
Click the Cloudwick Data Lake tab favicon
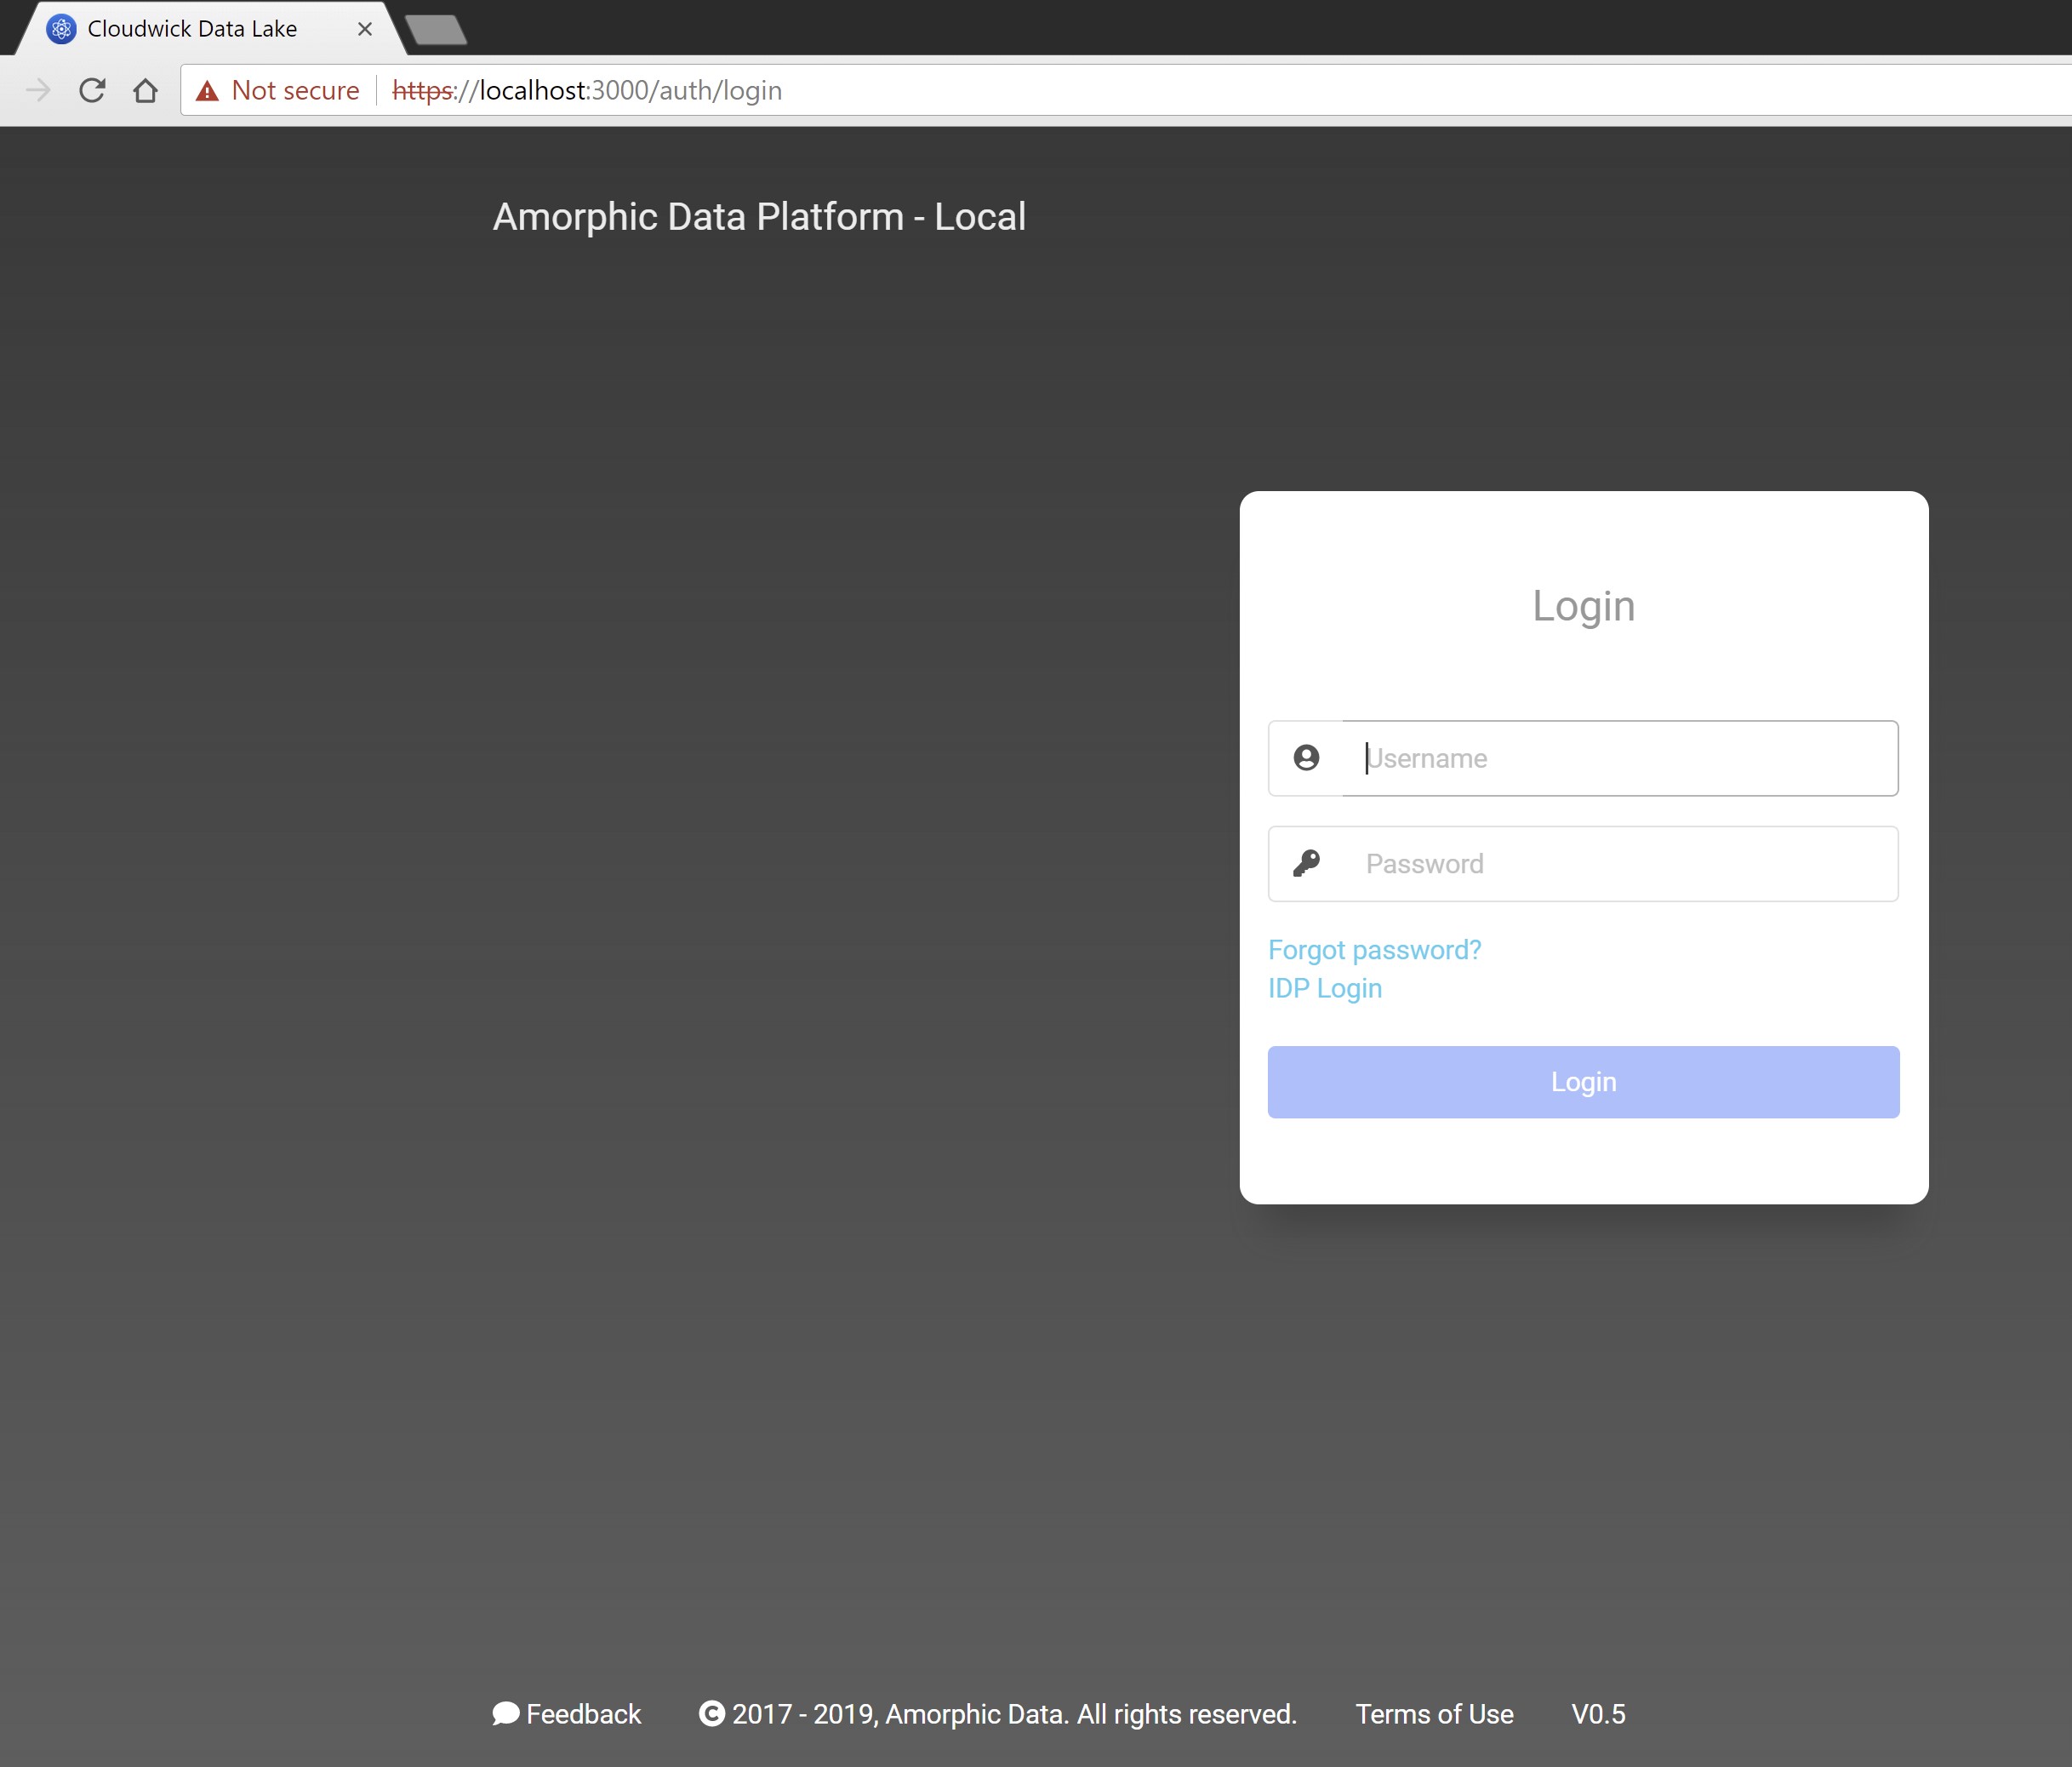coord(61,29)
